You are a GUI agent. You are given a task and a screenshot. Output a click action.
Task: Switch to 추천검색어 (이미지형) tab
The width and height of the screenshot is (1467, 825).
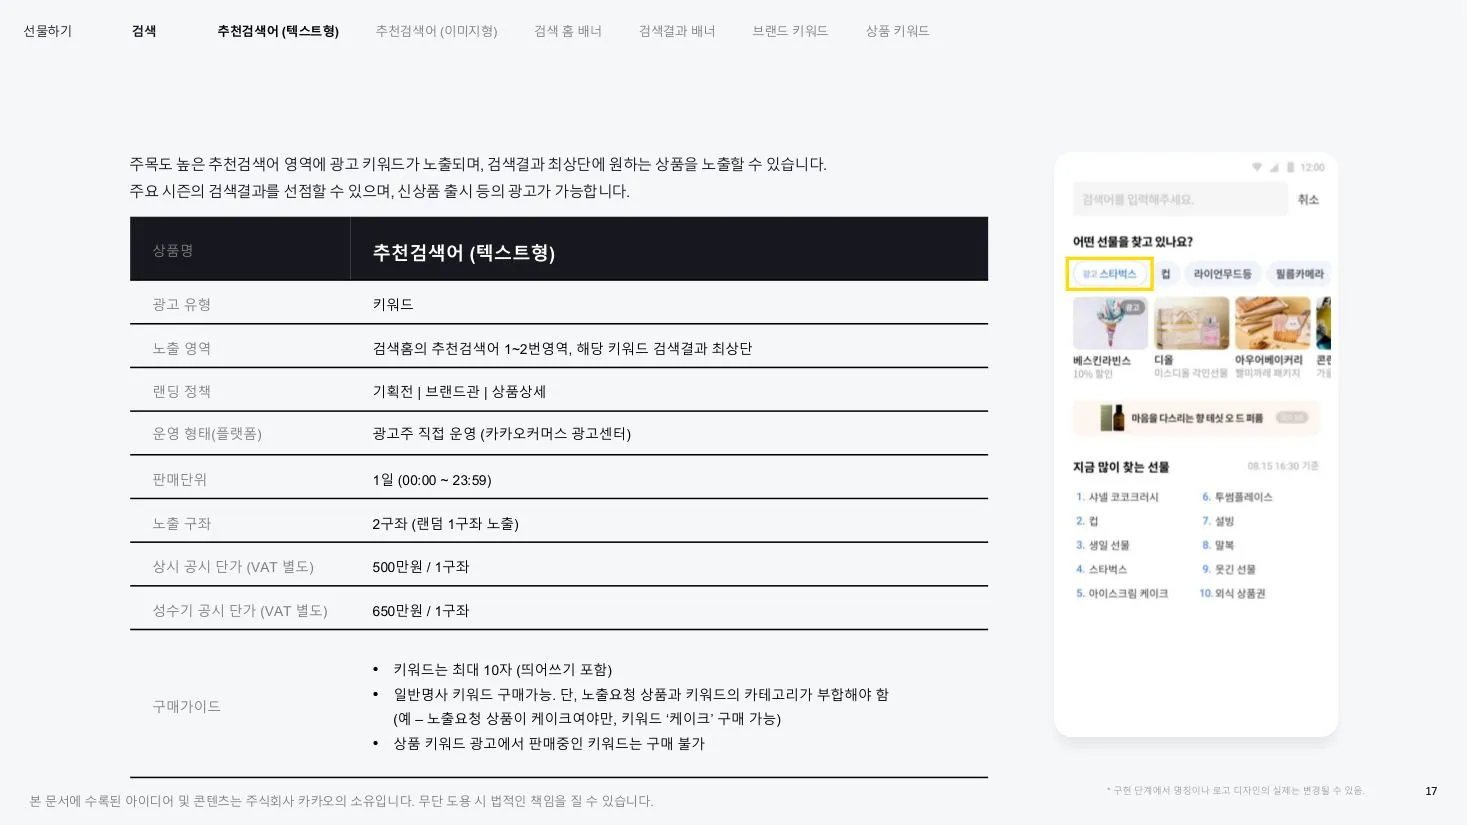point(436,31)
